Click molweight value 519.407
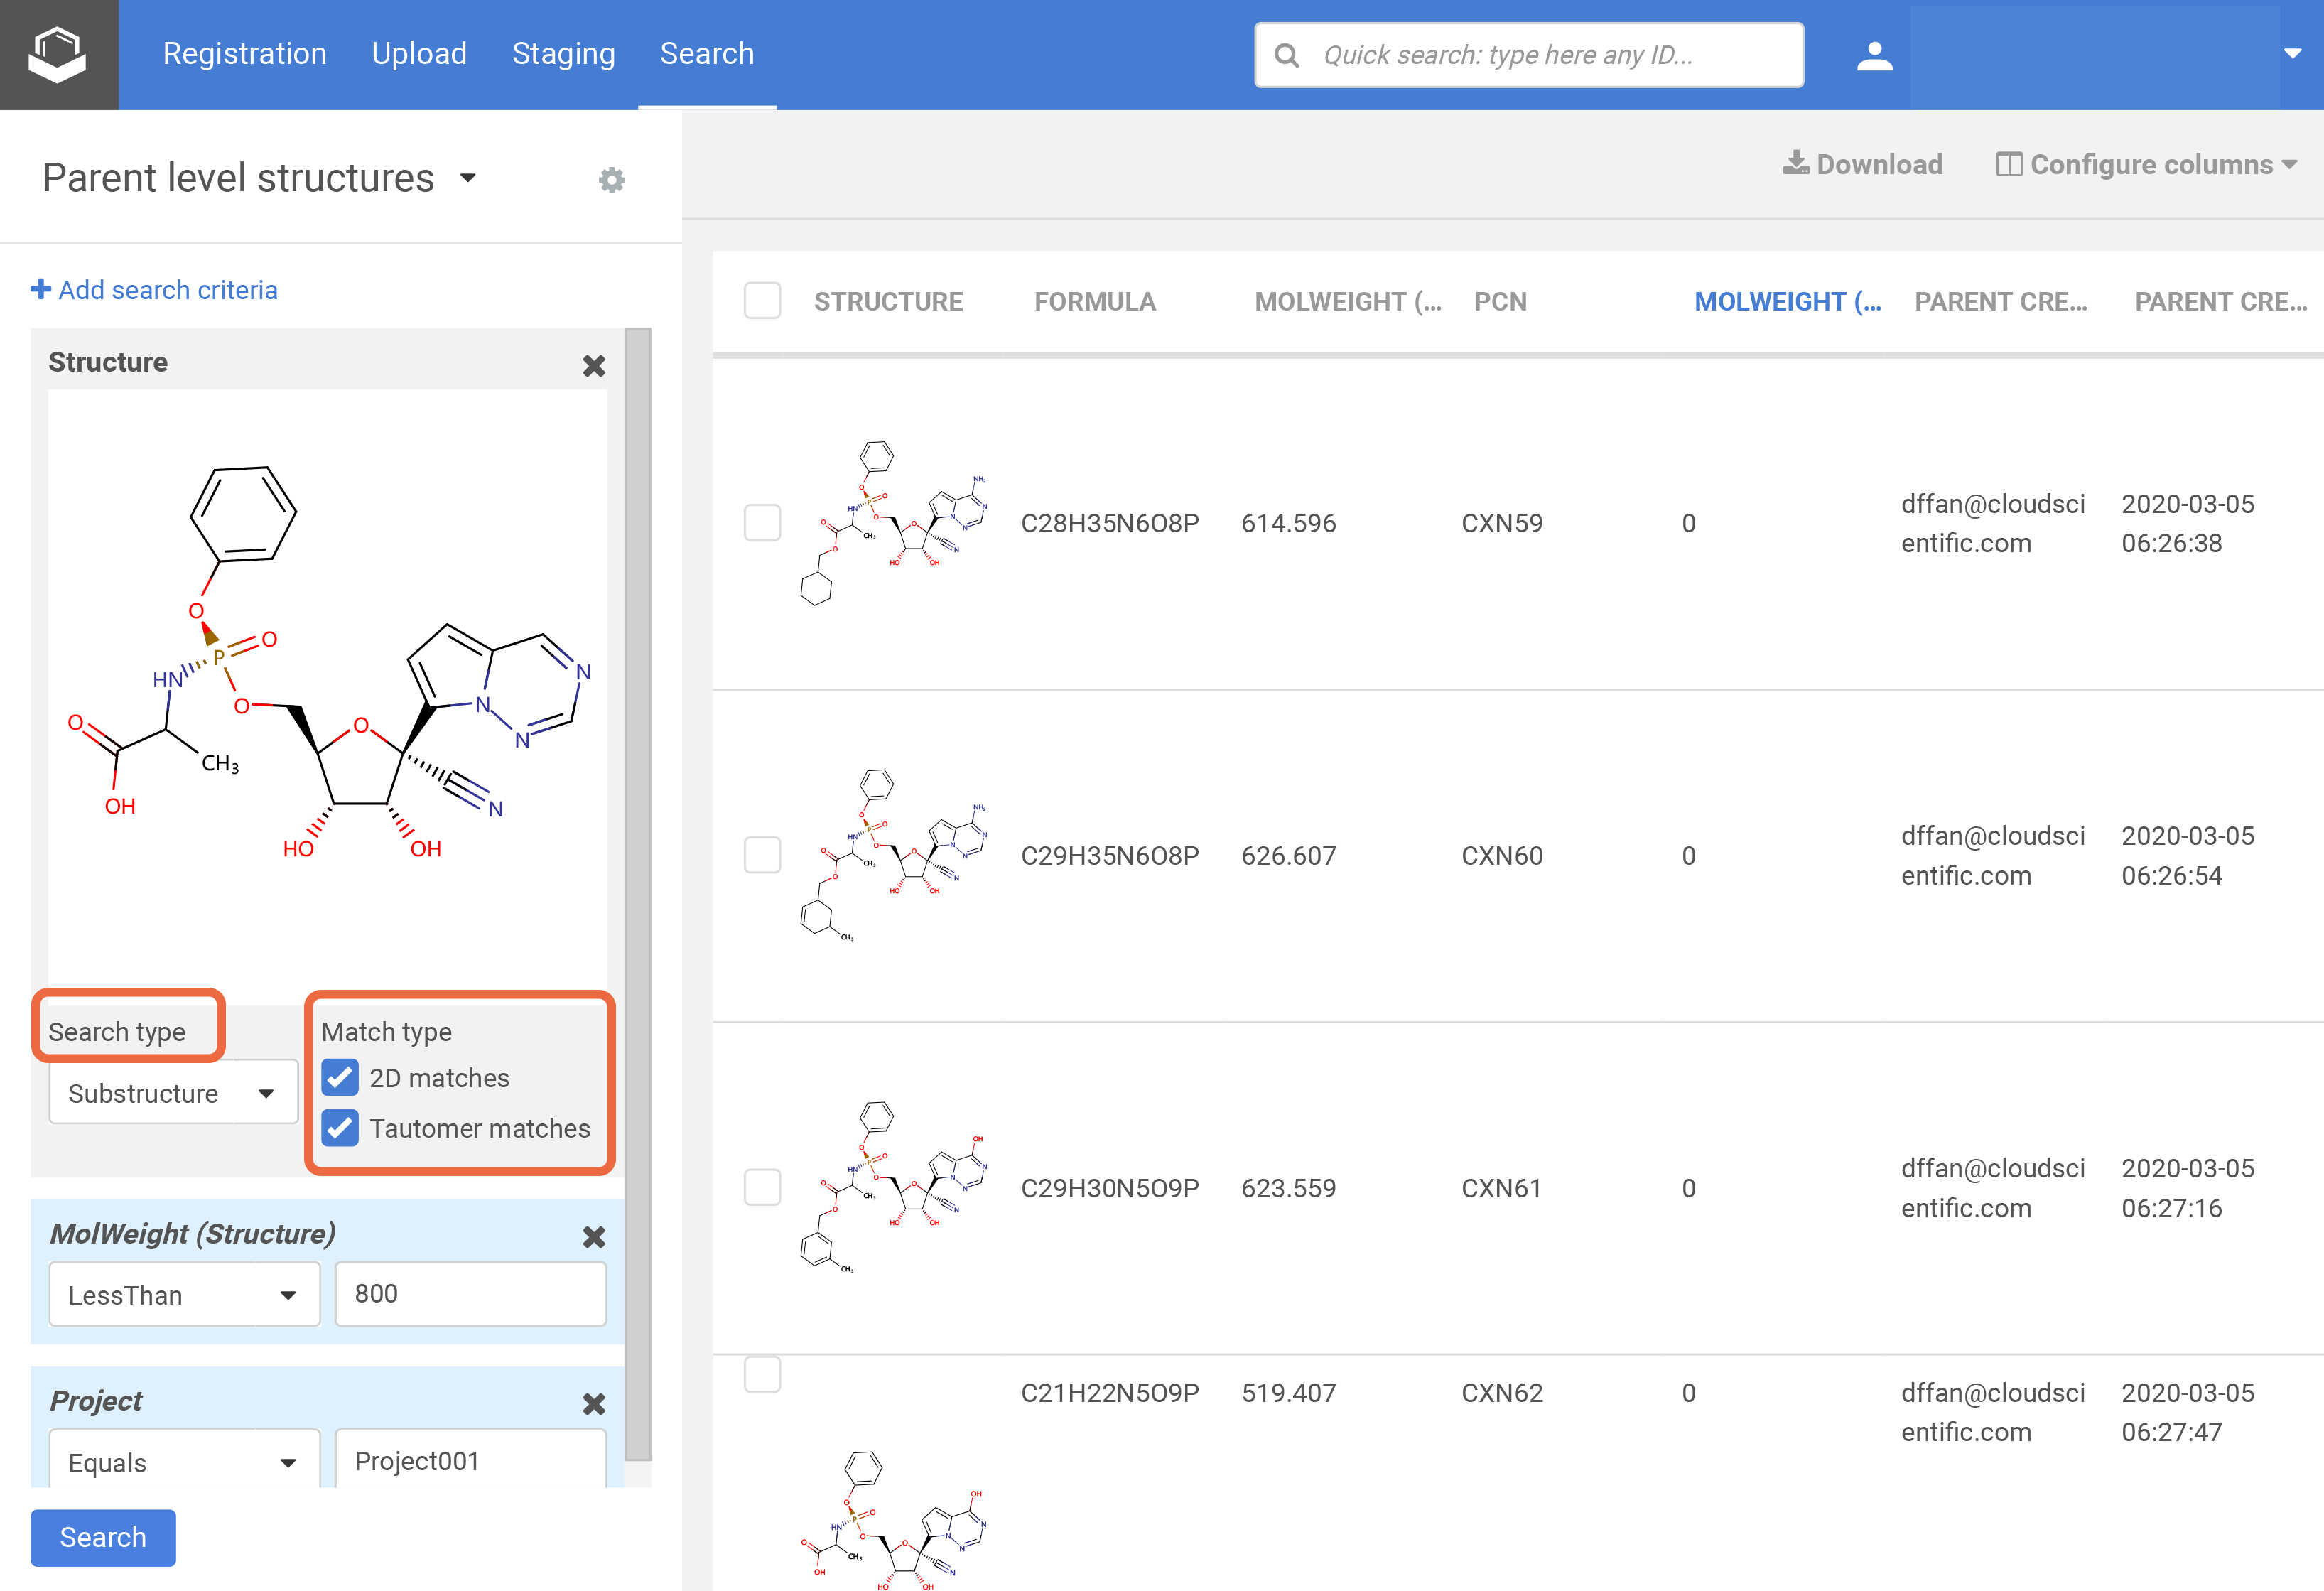 coord(1288,1393)
